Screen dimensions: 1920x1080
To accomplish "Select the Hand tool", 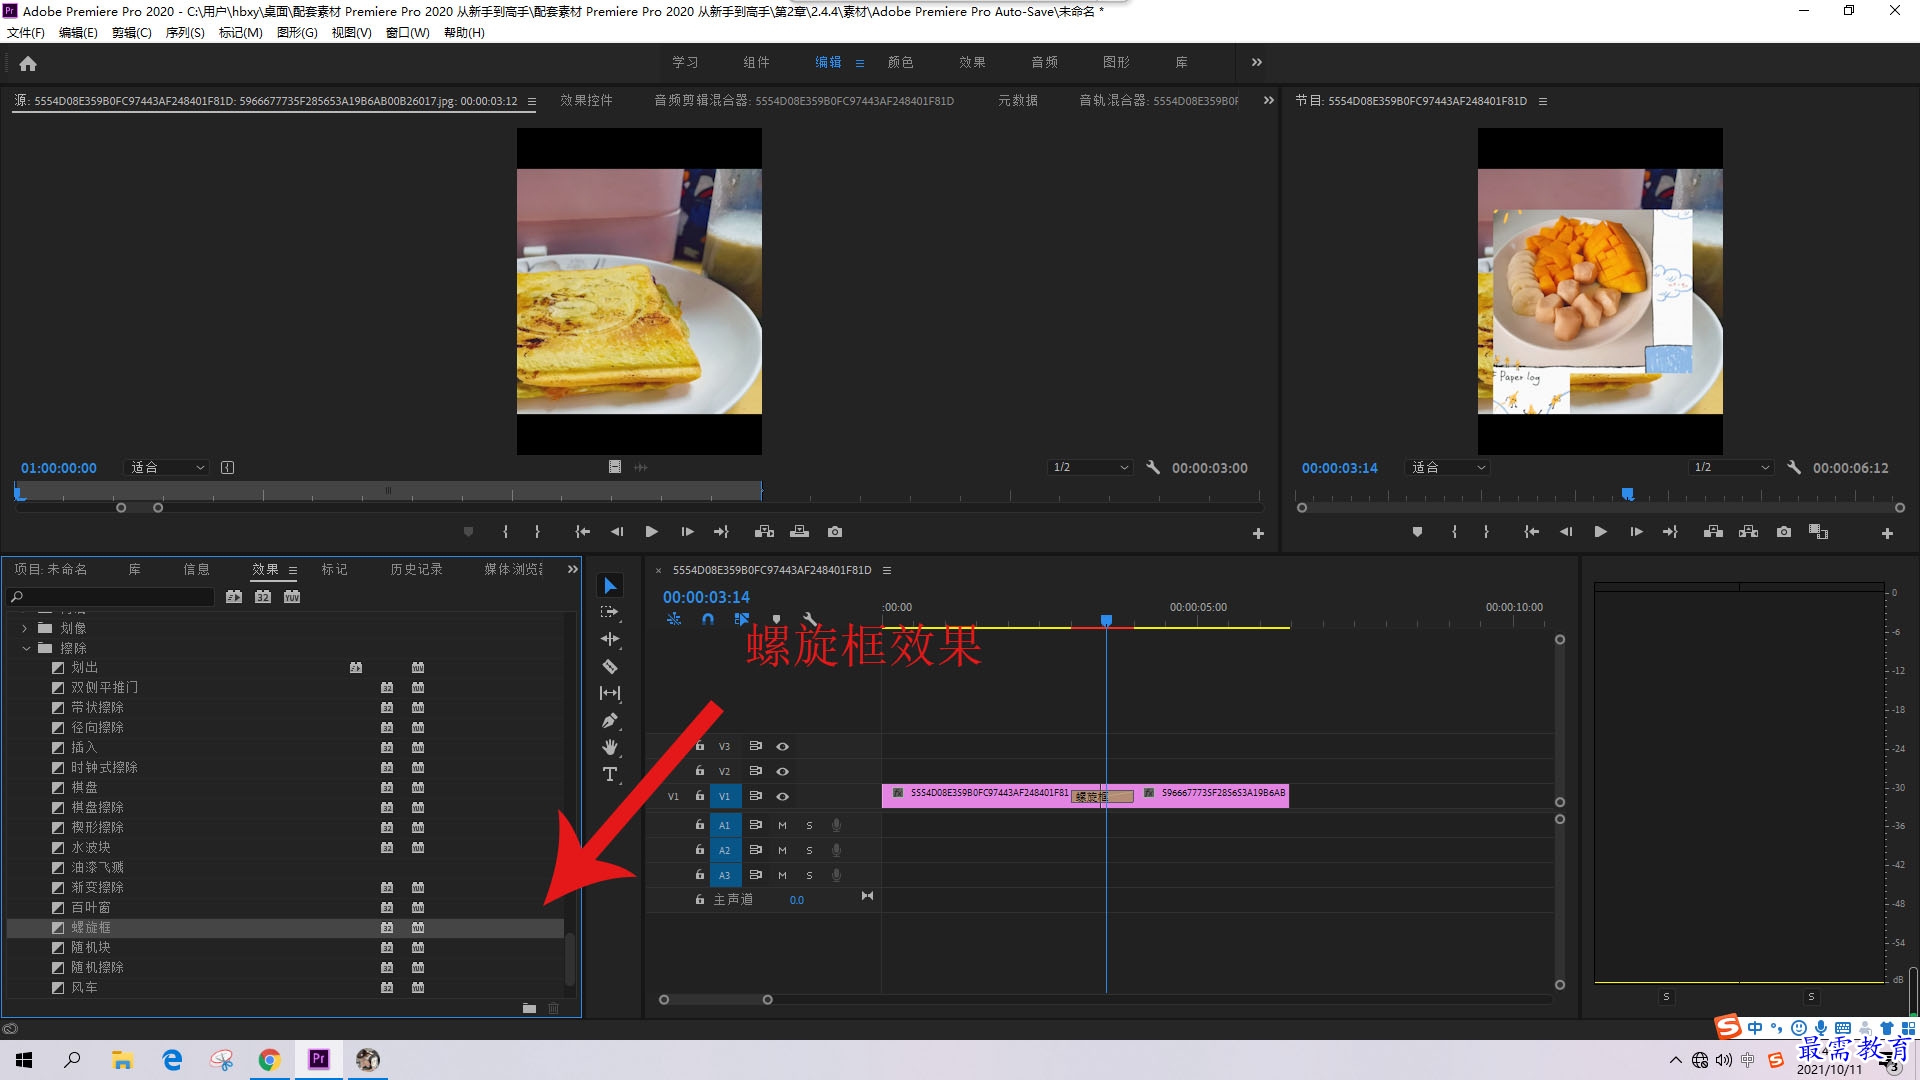I will pyautogui.click(x=610, y=747).
